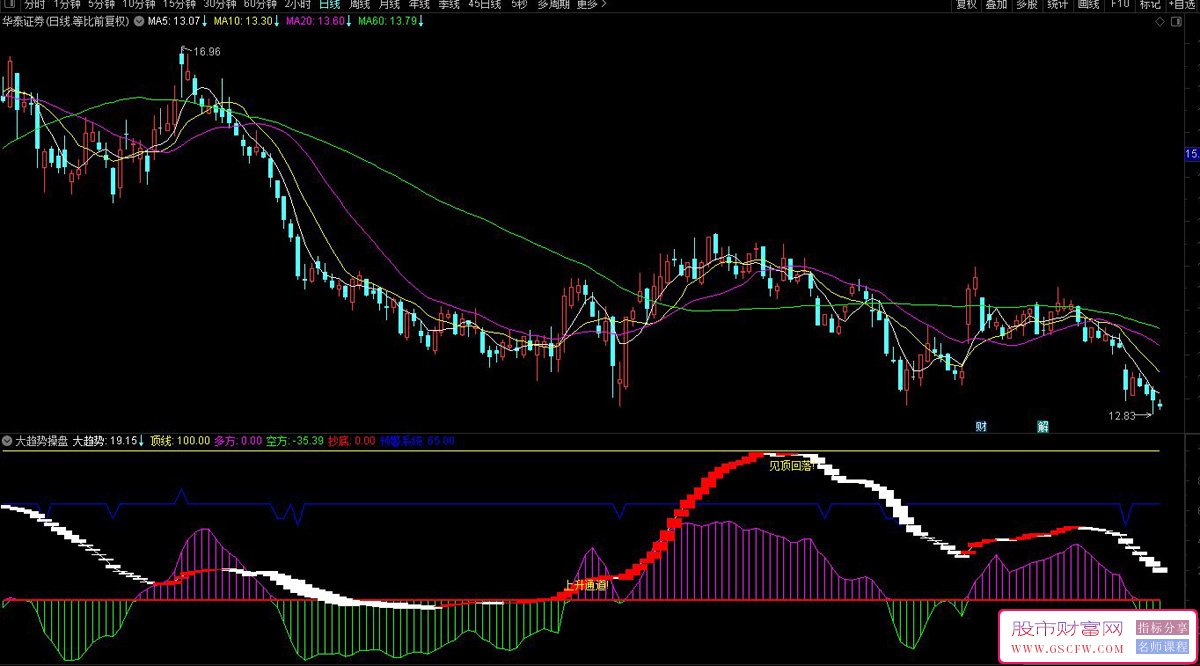1200x666 pixels.
Task: Click the 统计 statistics button
Action: point(1058,4)
